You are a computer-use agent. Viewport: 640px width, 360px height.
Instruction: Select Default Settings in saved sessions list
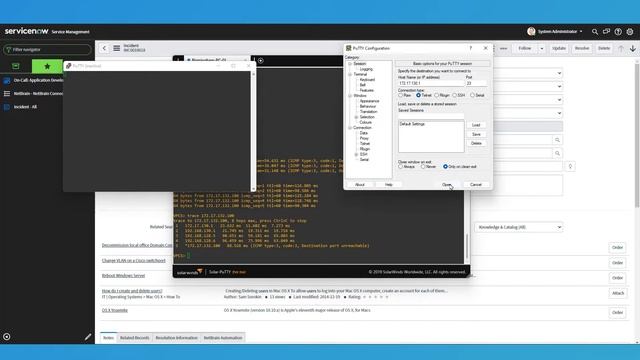tap(412, 124)
